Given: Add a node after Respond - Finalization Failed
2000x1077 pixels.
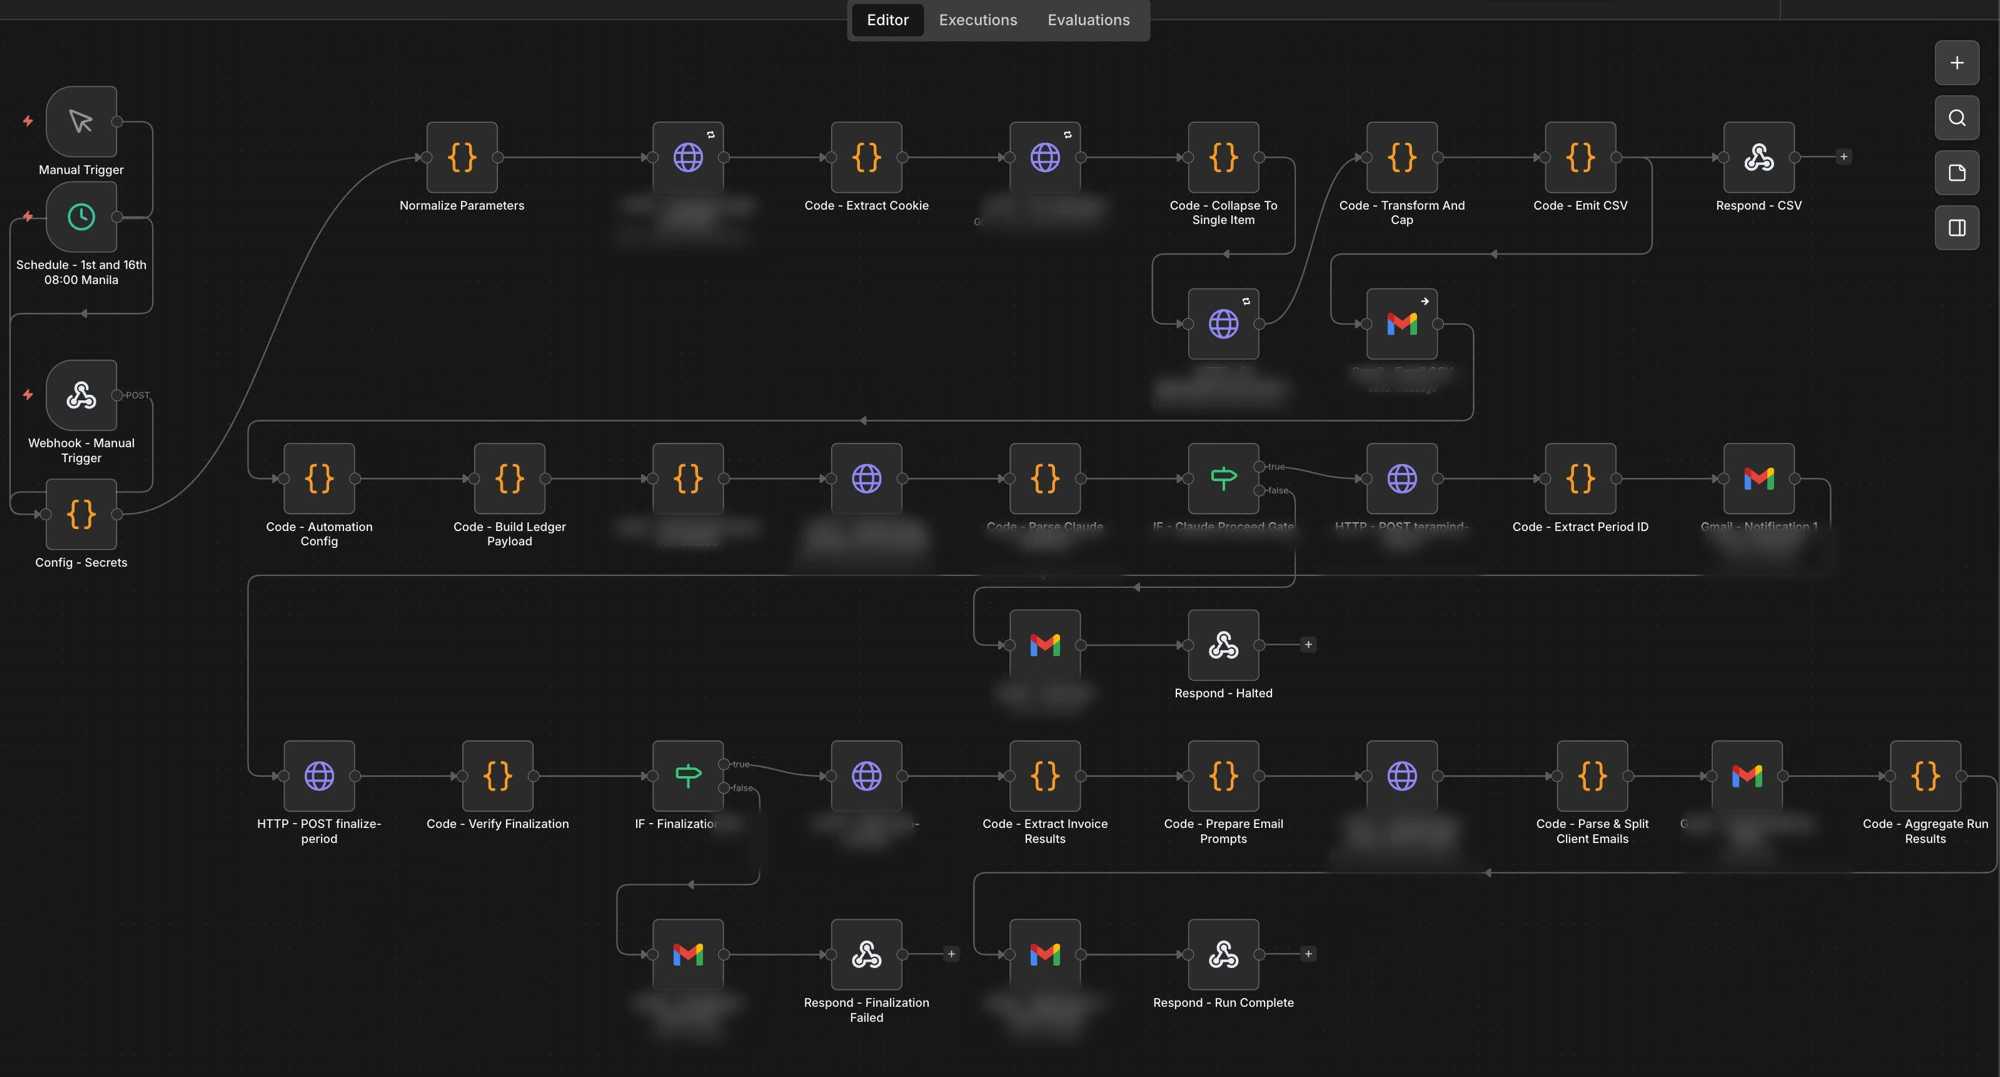Looking at the screenshot, I should pyautogui.click(x=951, y=955).
